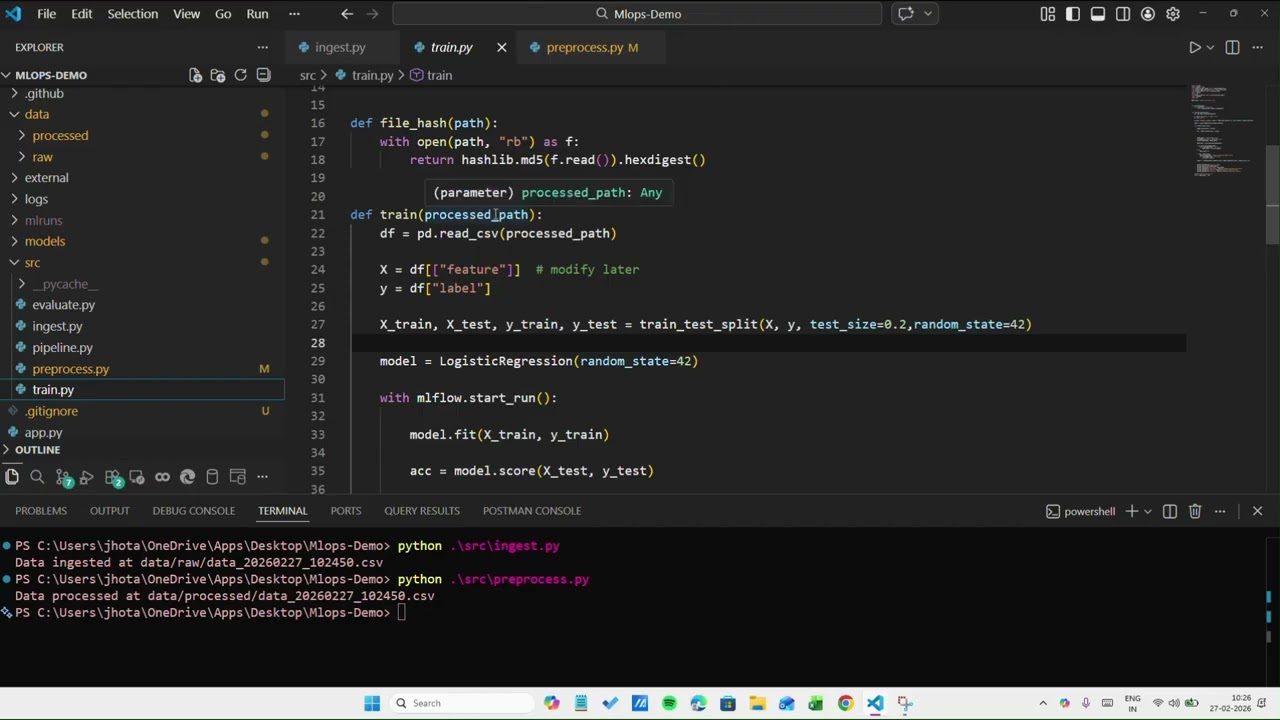Viewport: 1280px width, 720px height.
Task: Open the File Explorer folder on the taskbar
Action: 757,703
